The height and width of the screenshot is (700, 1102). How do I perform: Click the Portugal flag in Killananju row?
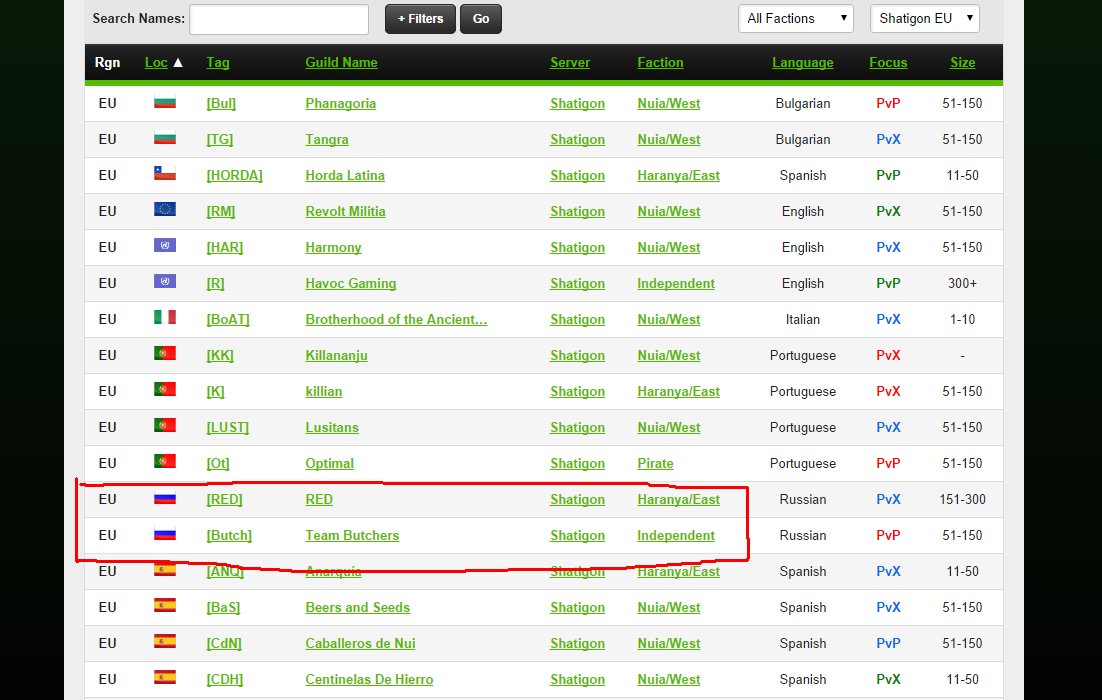coord(164,354)
